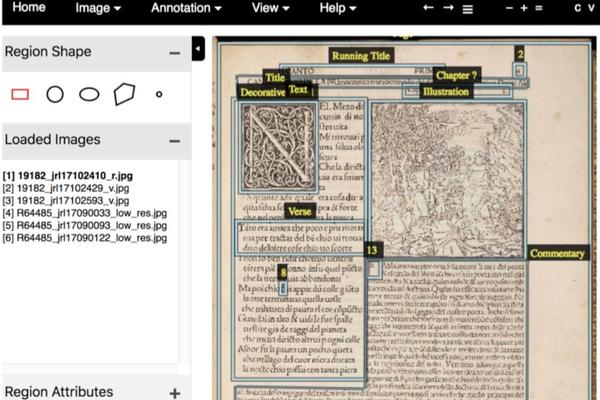
Task: Zoom in using the plus icon
Action: tap(524, 8)
